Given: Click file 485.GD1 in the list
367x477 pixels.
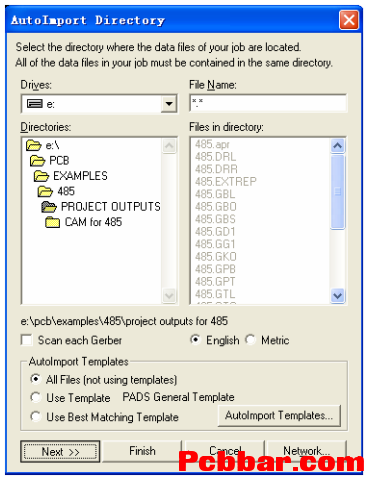Looking at the screenshot, I should tap(215, 232).
